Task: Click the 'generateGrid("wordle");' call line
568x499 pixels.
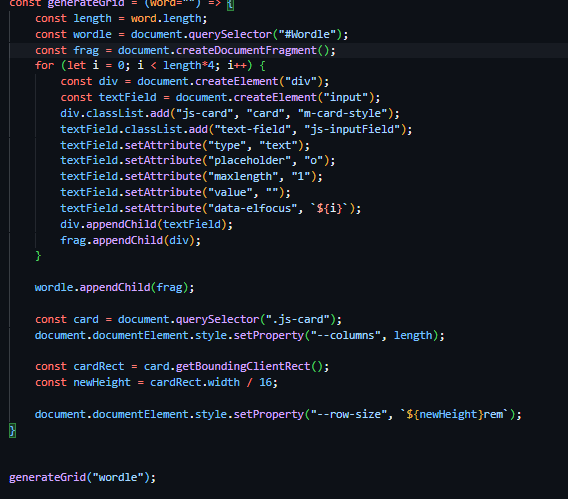Action: click(x=82, y=477)
